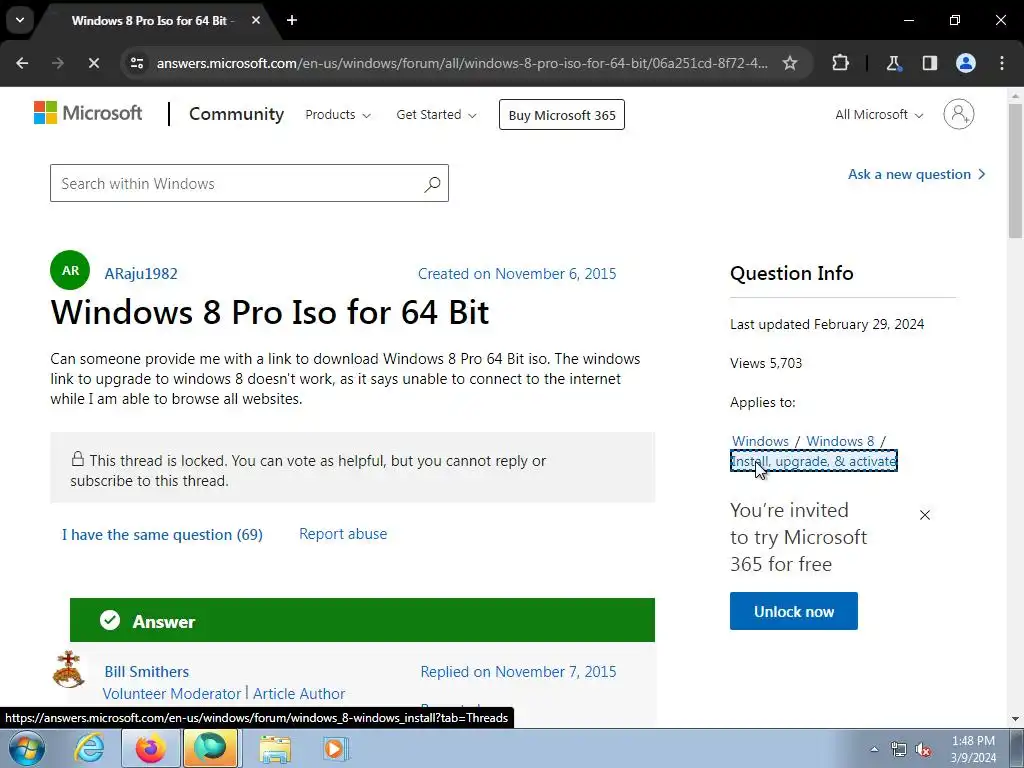1024x768 pixels.
Task: Open File Explorer from the taskbar
Action: (275, 748)
